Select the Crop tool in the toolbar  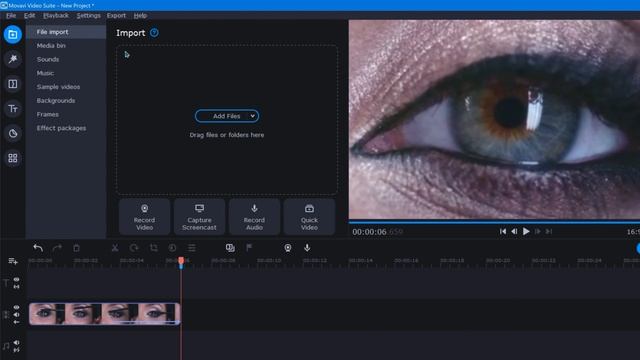(153, 248)
